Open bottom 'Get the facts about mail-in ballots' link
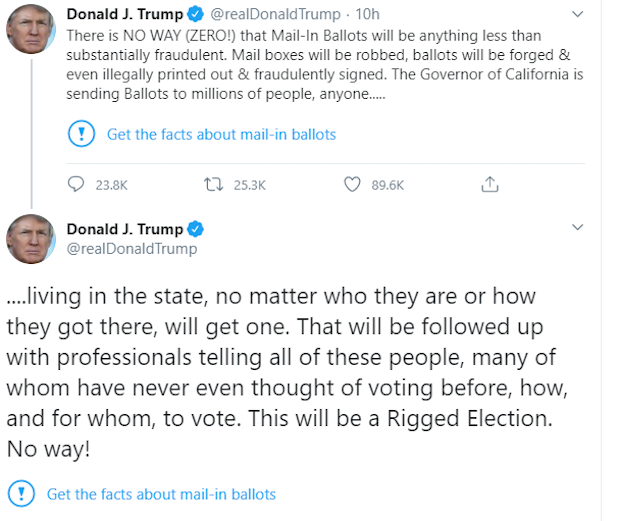Viewport: 618px width, 521px height. (x=161, y=494)
